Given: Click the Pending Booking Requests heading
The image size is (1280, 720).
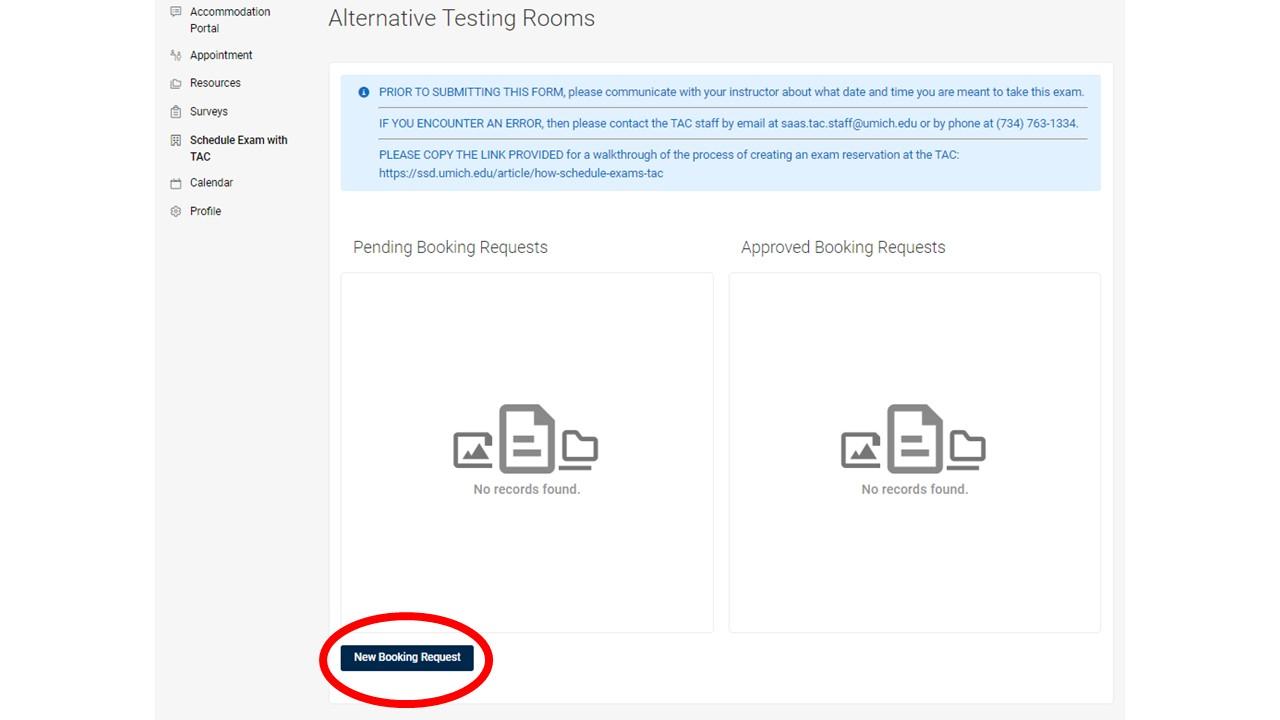Looking at the screenshot, I should [450, 247].
